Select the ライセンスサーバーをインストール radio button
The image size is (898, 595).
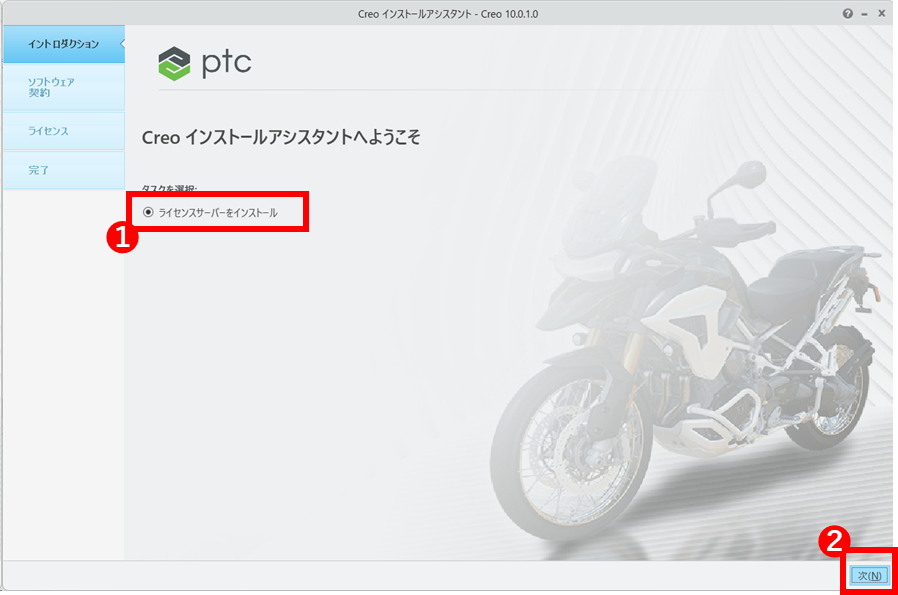click(x=148, y=212)
